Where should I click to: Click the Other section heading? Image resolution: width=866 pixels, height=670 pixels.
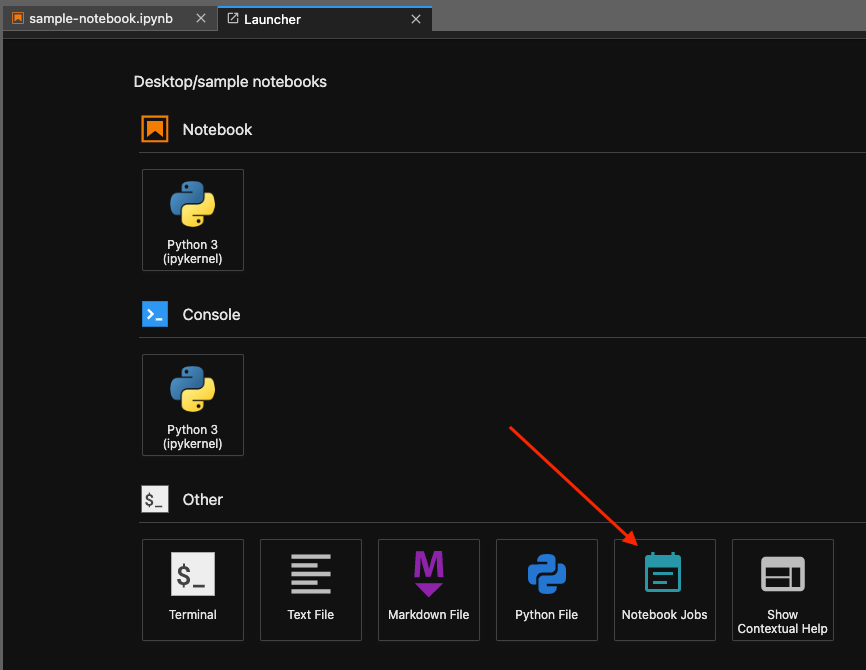(203, 499)
